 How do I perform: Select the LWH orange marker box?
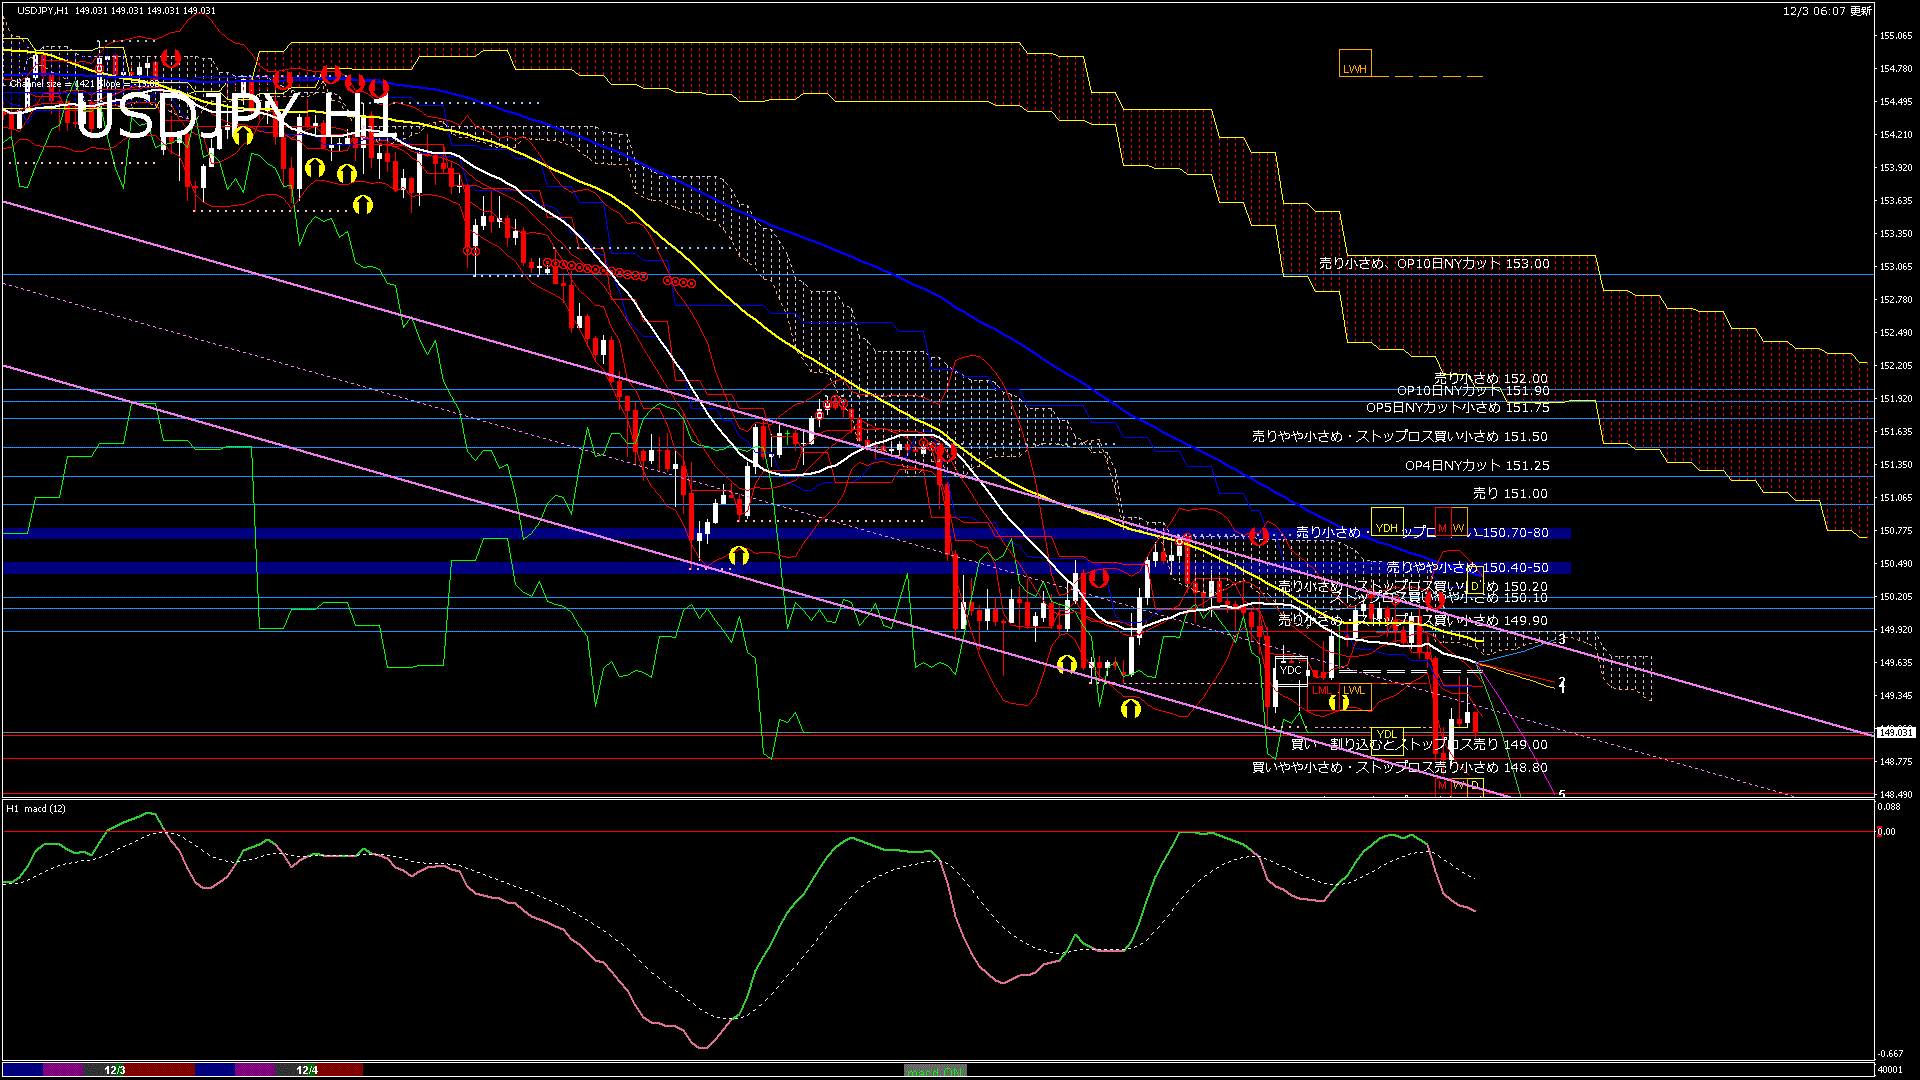tap(1355, 63)
